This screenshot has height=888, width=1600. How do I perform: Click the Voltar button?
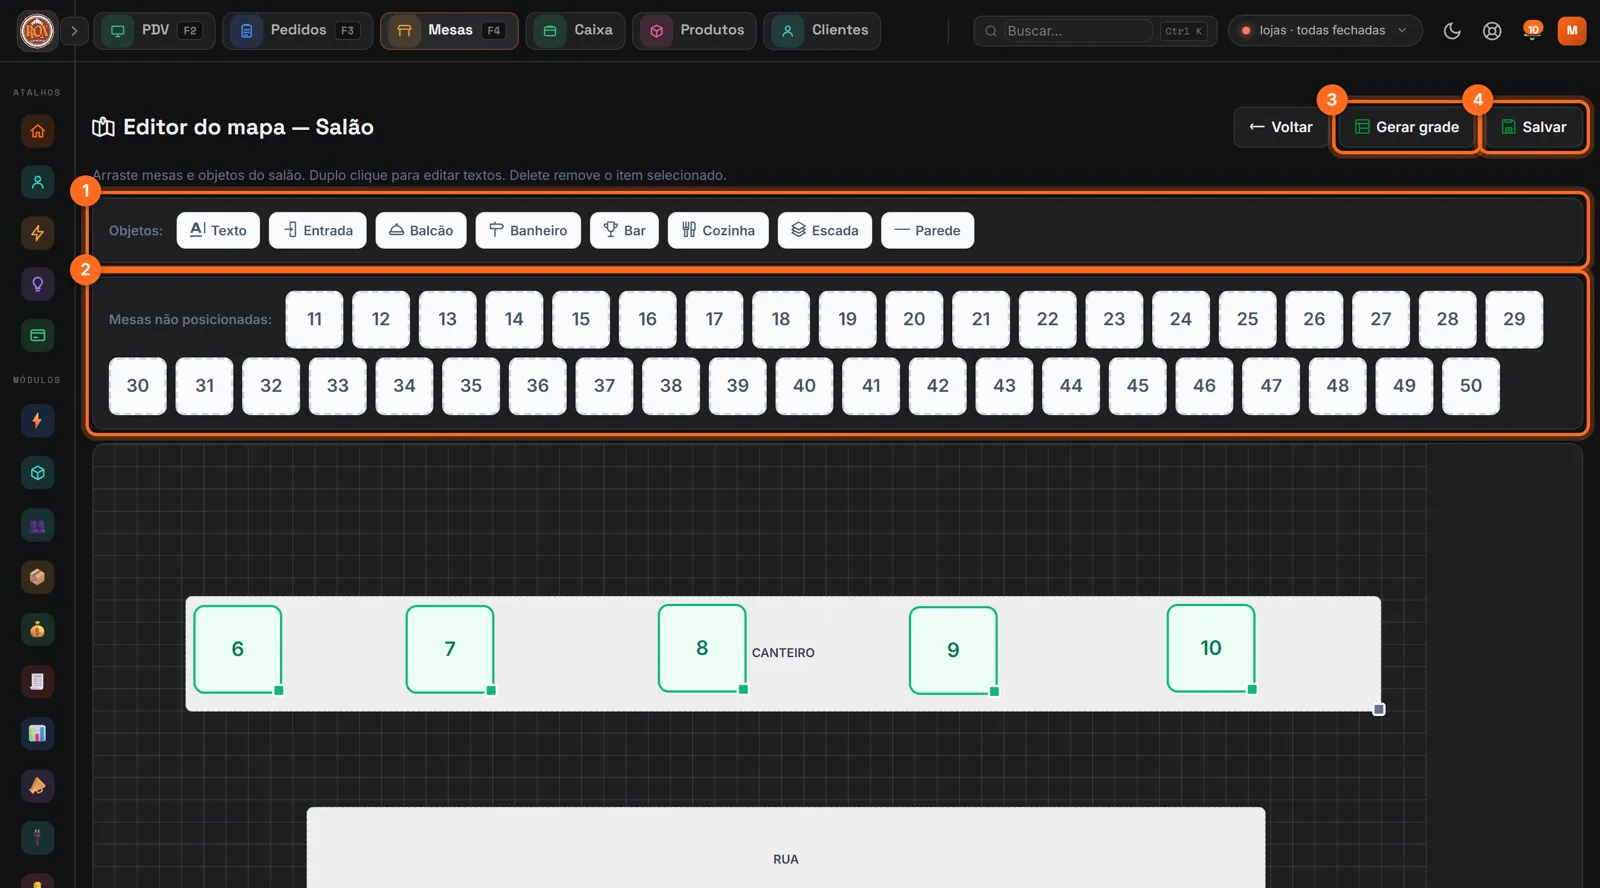[1281, 127]
